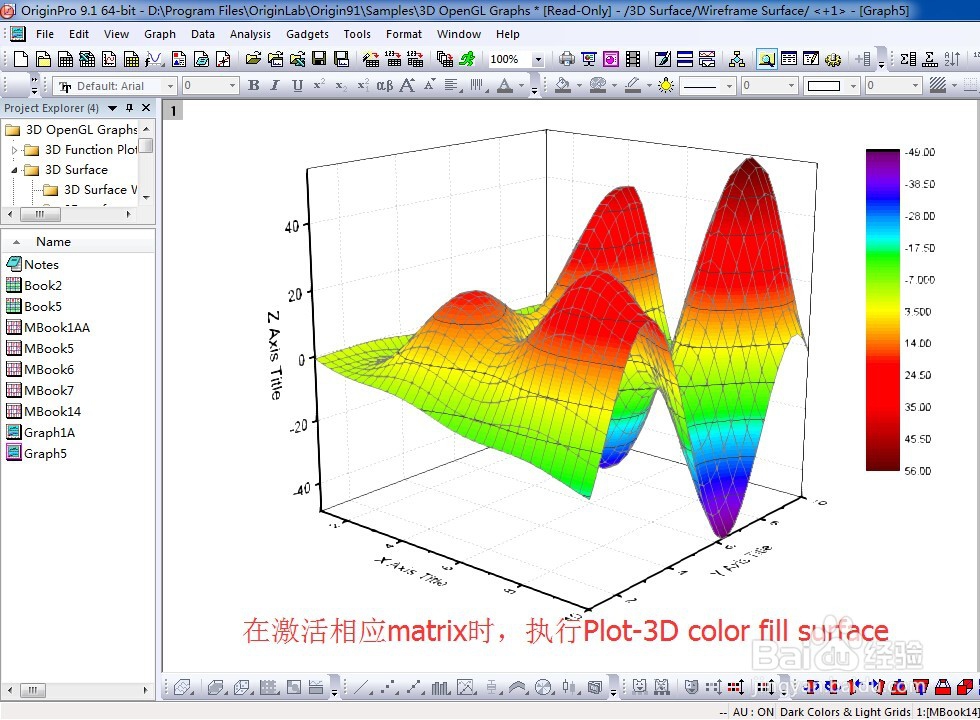Image resolution: width=980 pixels, height=720 pixels.
Task: Click the Z Axis Title label
Action: coord(274,355)
